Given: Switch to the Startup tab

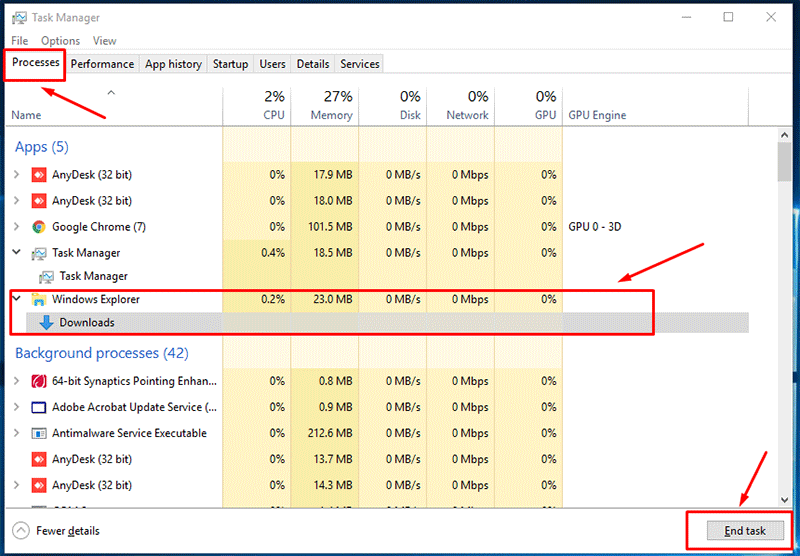Looking at the screenshot, I should click(x=230, y=64).
